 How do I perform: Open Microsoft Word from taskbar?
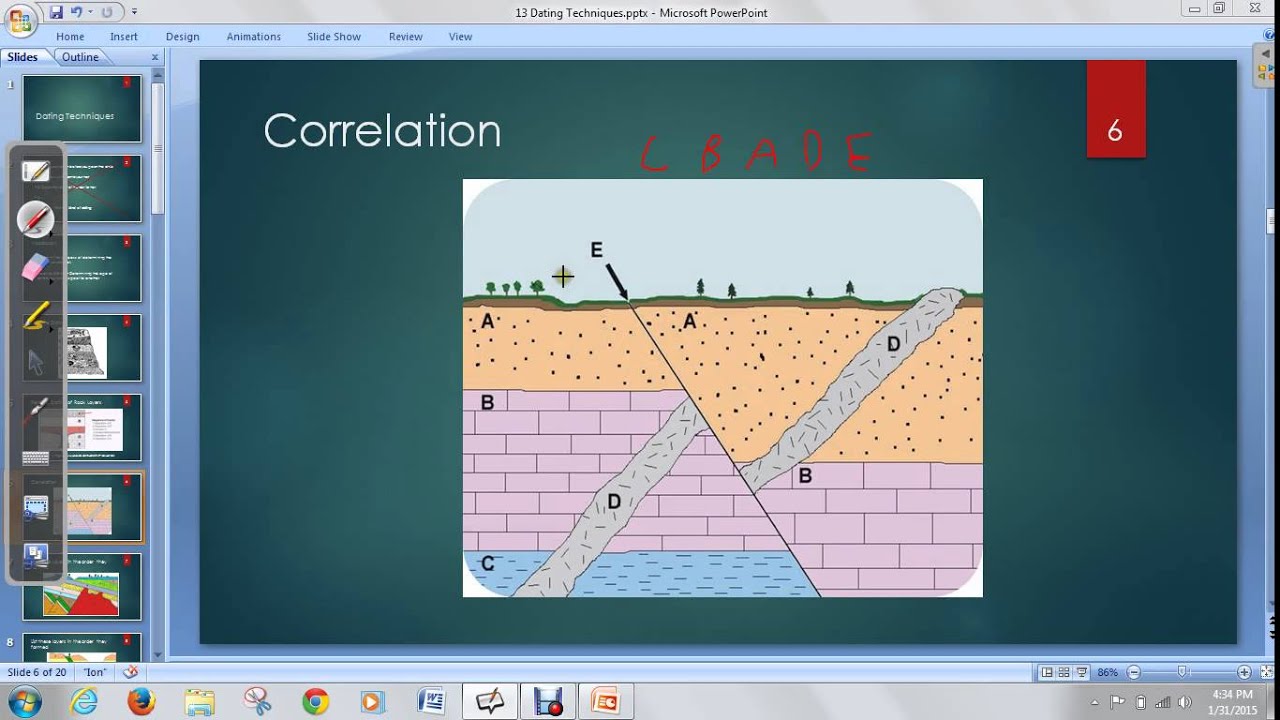pos(431,702)
